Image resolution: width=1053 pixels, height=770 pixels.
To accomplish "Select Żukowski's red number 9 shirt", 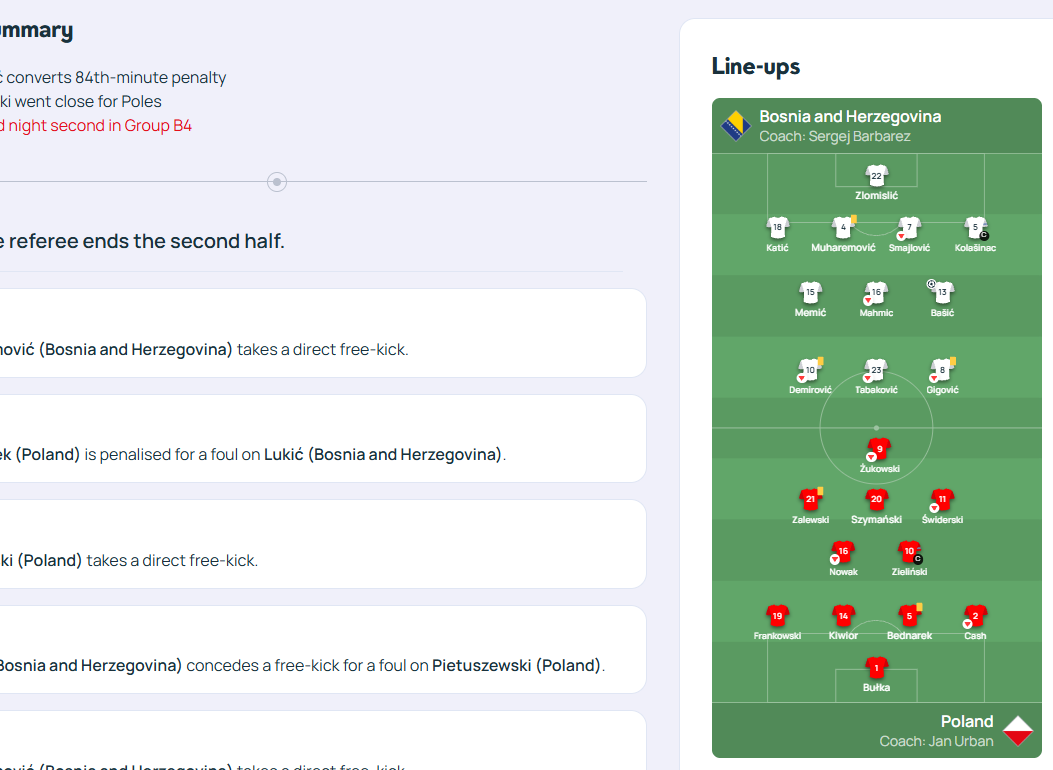I will pyautogui.click(x=879, y=449).
